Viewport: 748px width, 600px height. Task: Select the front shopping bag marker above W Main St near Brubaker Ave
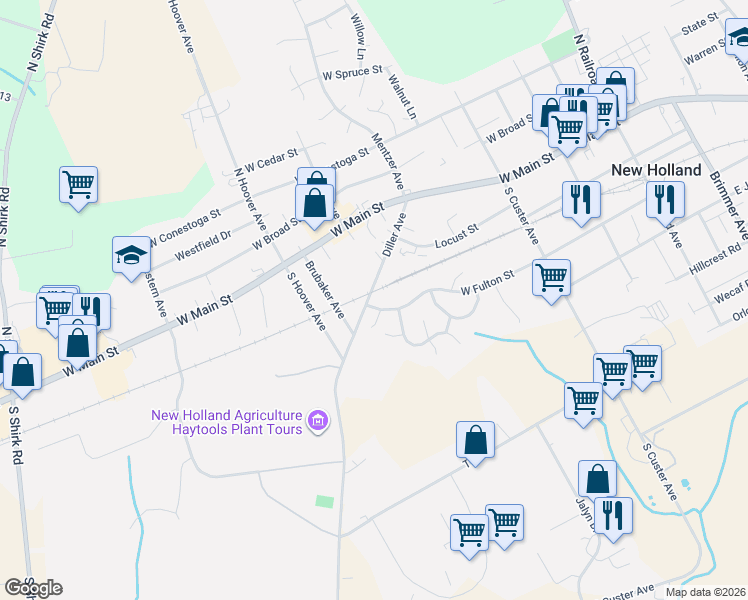pos(314,206)
